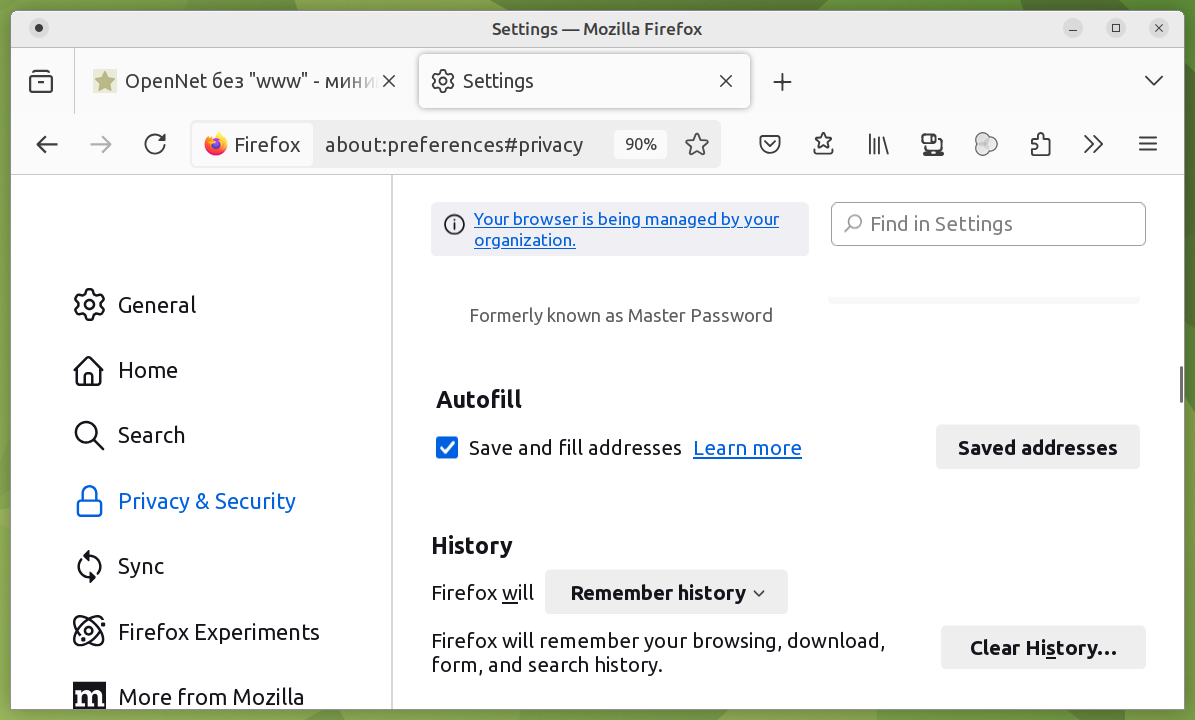Reset zoom via the 90% badge

point(640,145)
